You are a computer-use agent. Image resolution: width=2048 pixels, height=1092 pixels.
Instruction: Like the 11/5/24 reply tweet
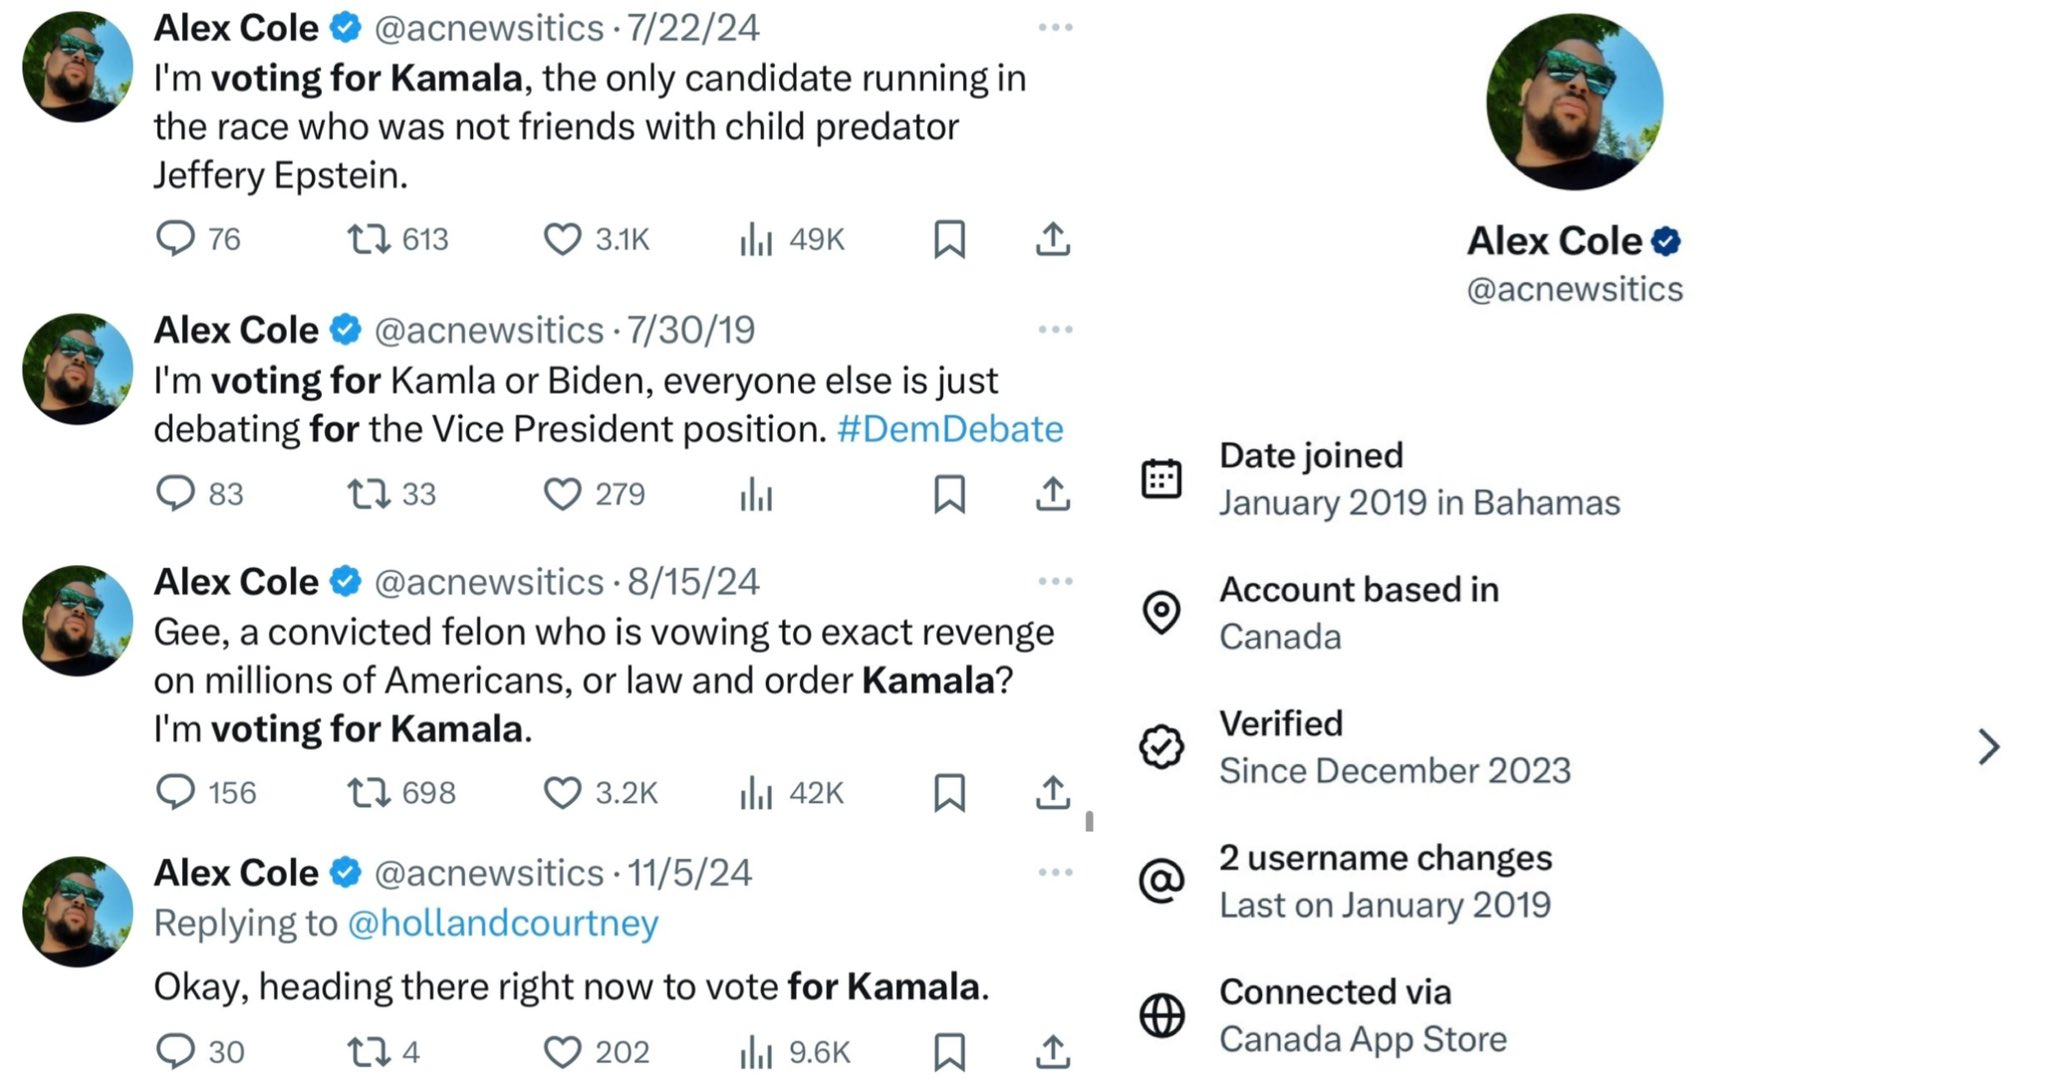pos(562,1052)
